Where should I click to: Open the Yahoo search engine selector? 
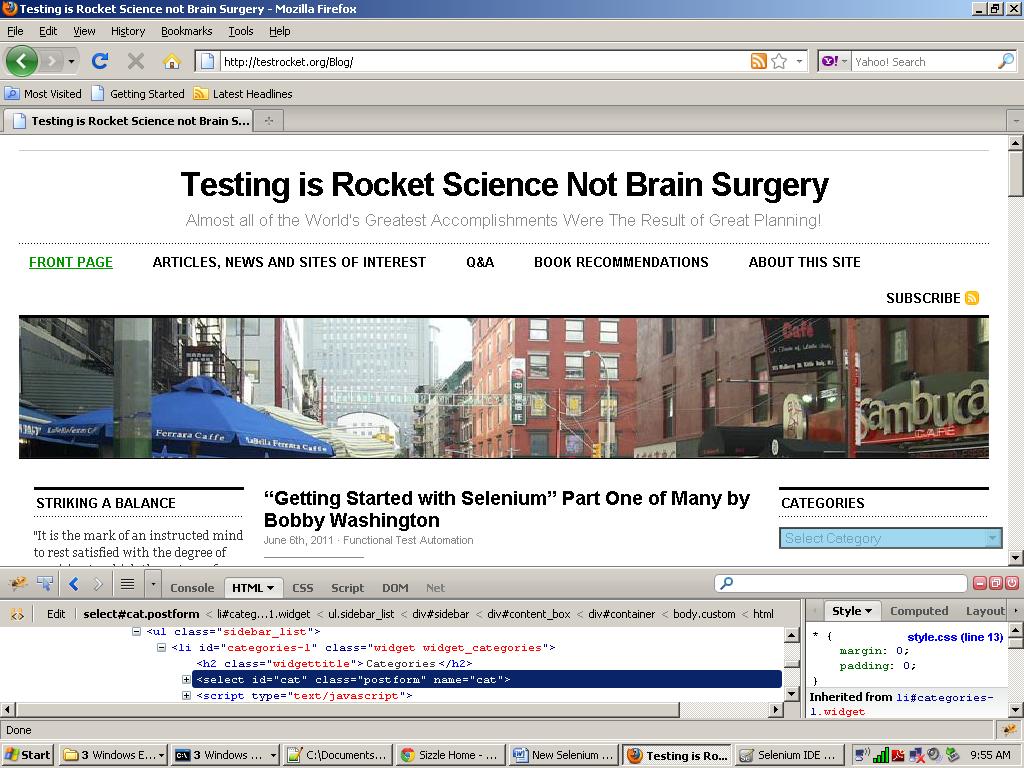834,61
